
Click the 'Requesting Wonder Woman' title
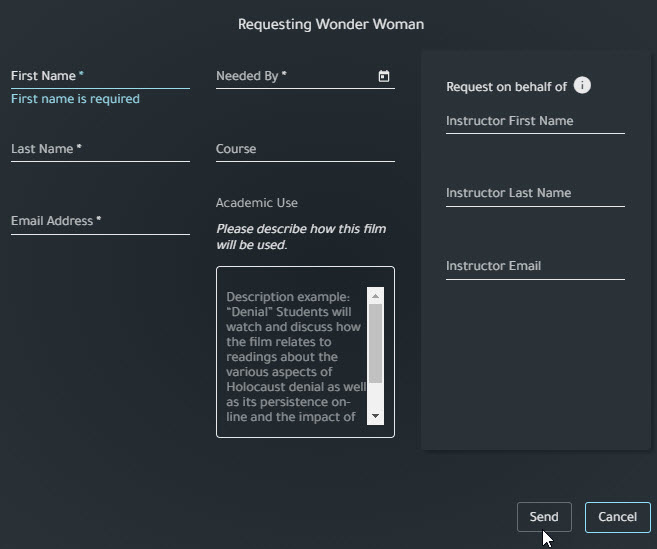pyautogui.click(x=331, y=24)
